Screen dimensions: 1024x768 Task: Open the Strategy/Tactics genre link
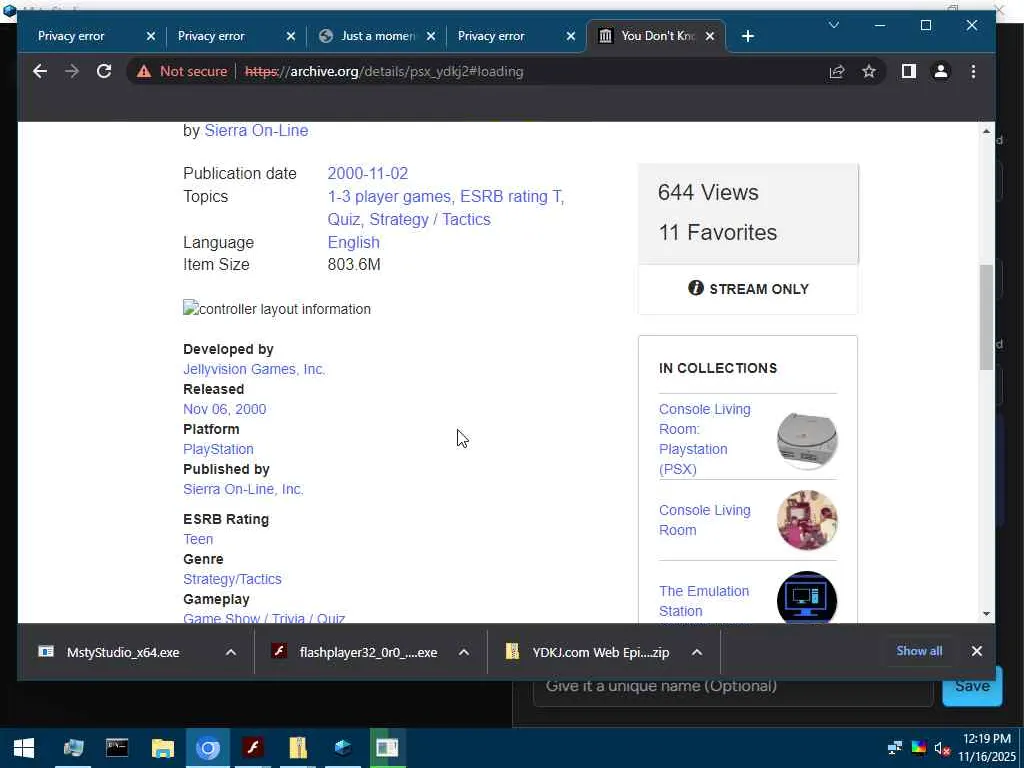[232, 579]
